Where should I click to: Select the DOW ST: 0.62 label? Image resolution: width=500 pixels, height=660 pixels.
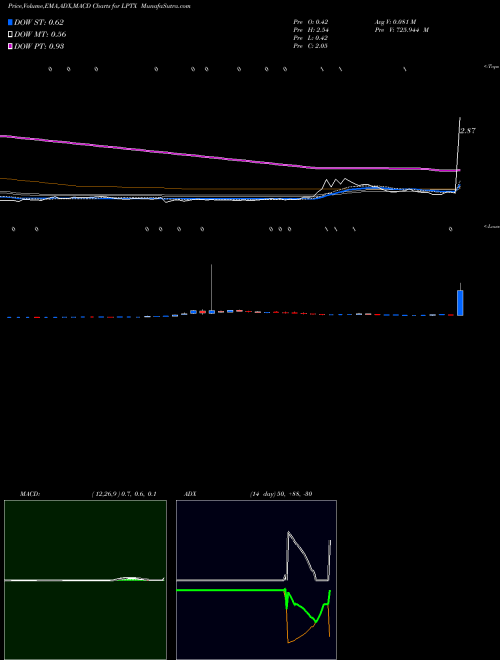39,22
